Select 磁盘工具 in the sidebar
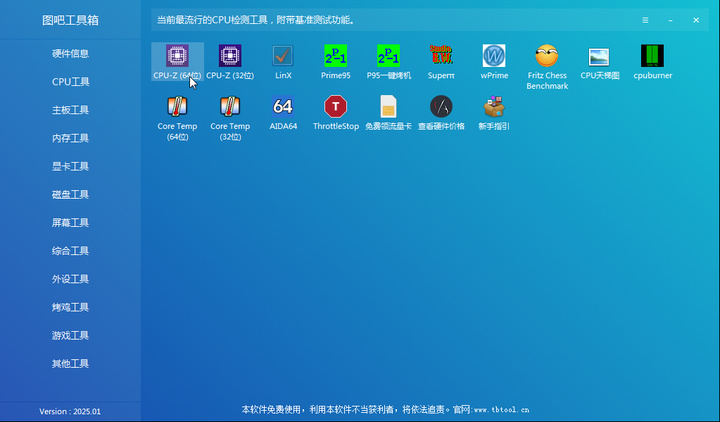 click(x=70, y=194)
